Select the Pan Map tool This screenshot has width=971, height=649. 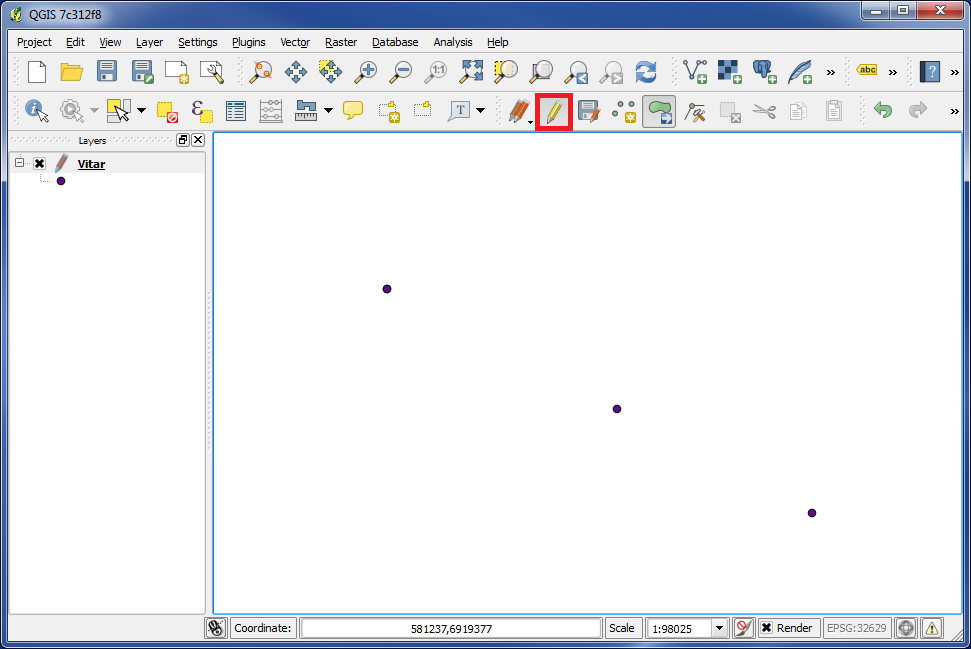tap(296, 72)
